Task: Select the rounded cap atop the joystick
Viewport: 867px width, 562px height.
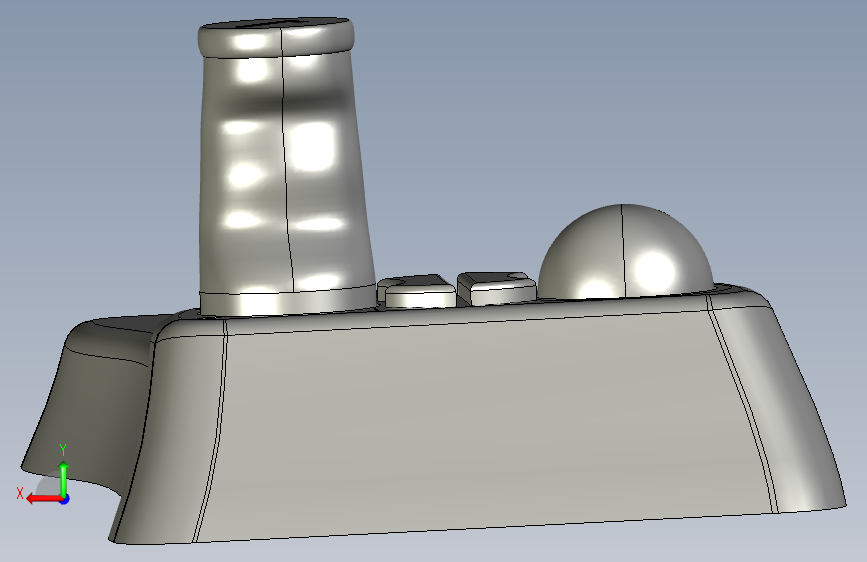Action: [276, 37]
